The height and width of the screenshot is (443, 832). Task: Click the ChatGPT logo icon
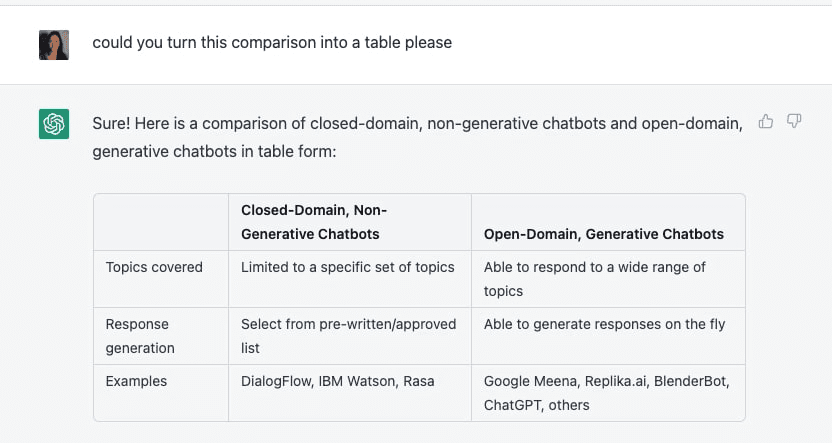[54, 124]
